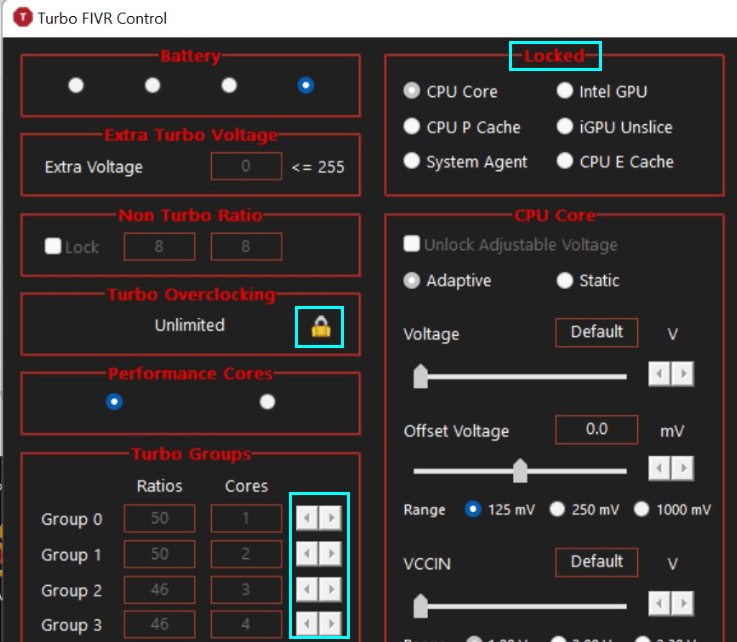Increase Group 1 ratio with right arrow
Screen dimensions: 737x642
[x=330, y=554]
